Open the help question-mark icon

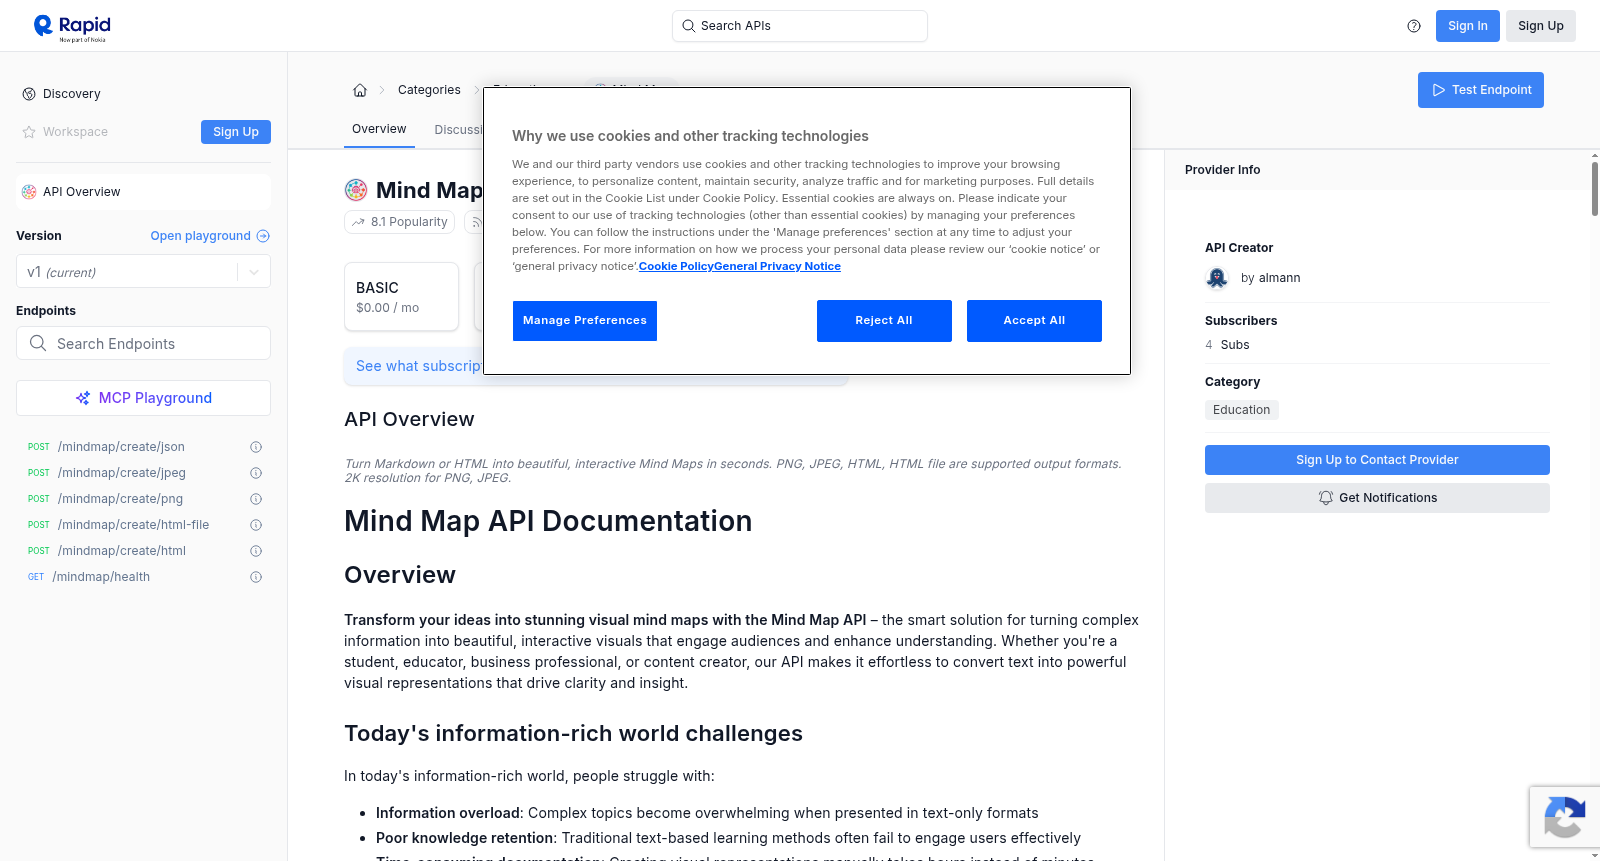point(1414,26)
